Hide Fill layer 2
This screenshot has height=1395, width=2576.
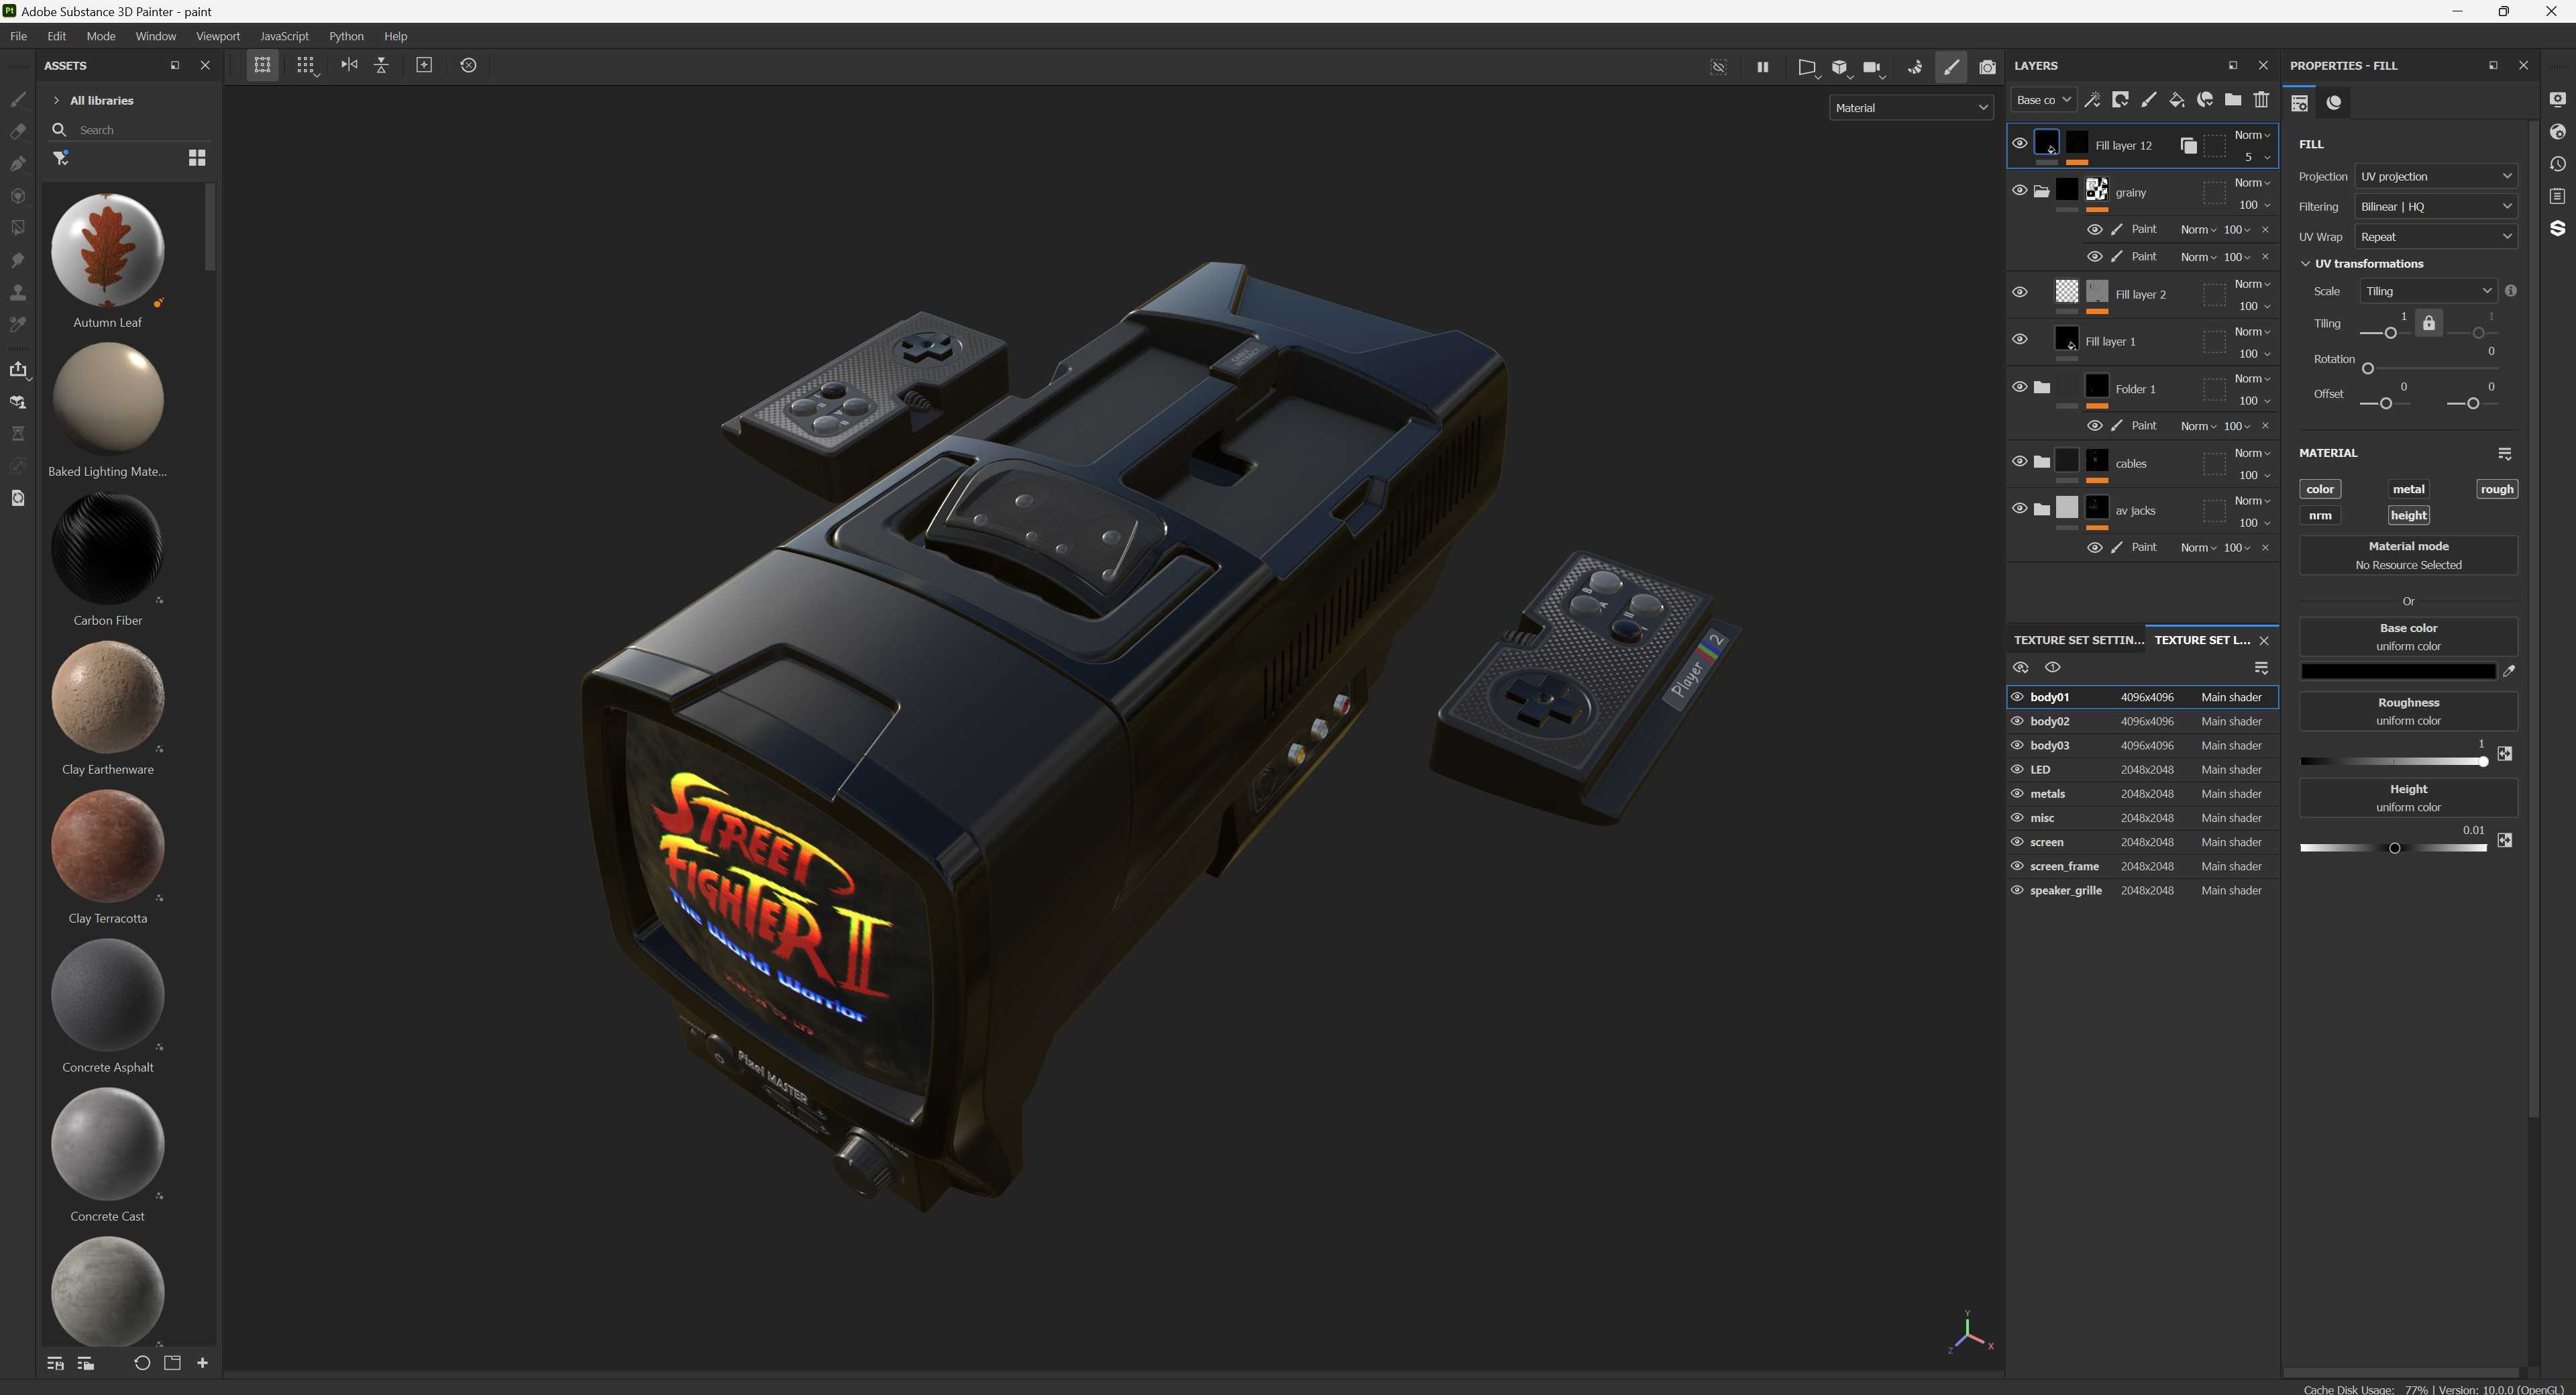pos(2020,292)
